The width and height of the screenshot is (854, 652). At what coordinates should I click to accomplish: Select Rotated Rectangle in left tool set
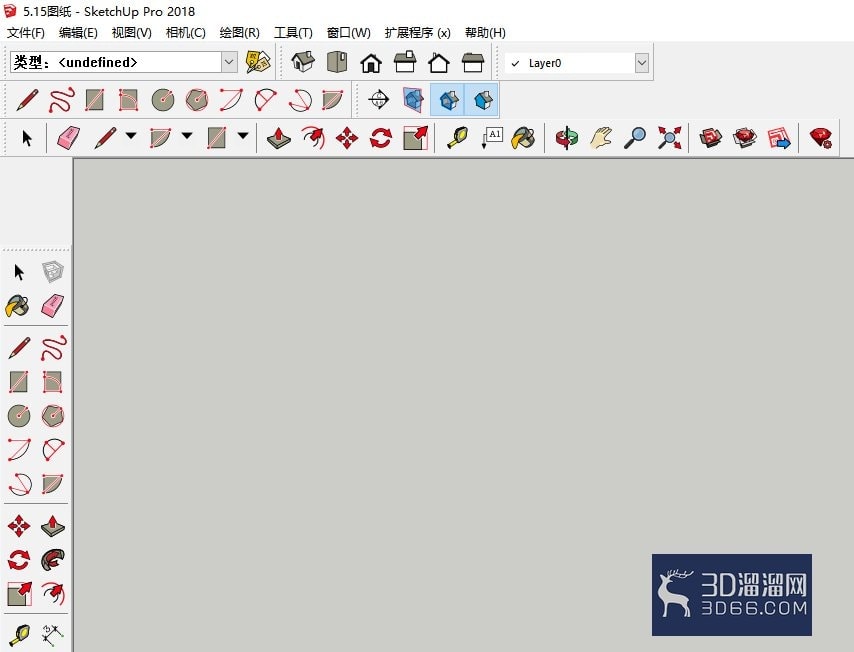(x=53, y=382)
